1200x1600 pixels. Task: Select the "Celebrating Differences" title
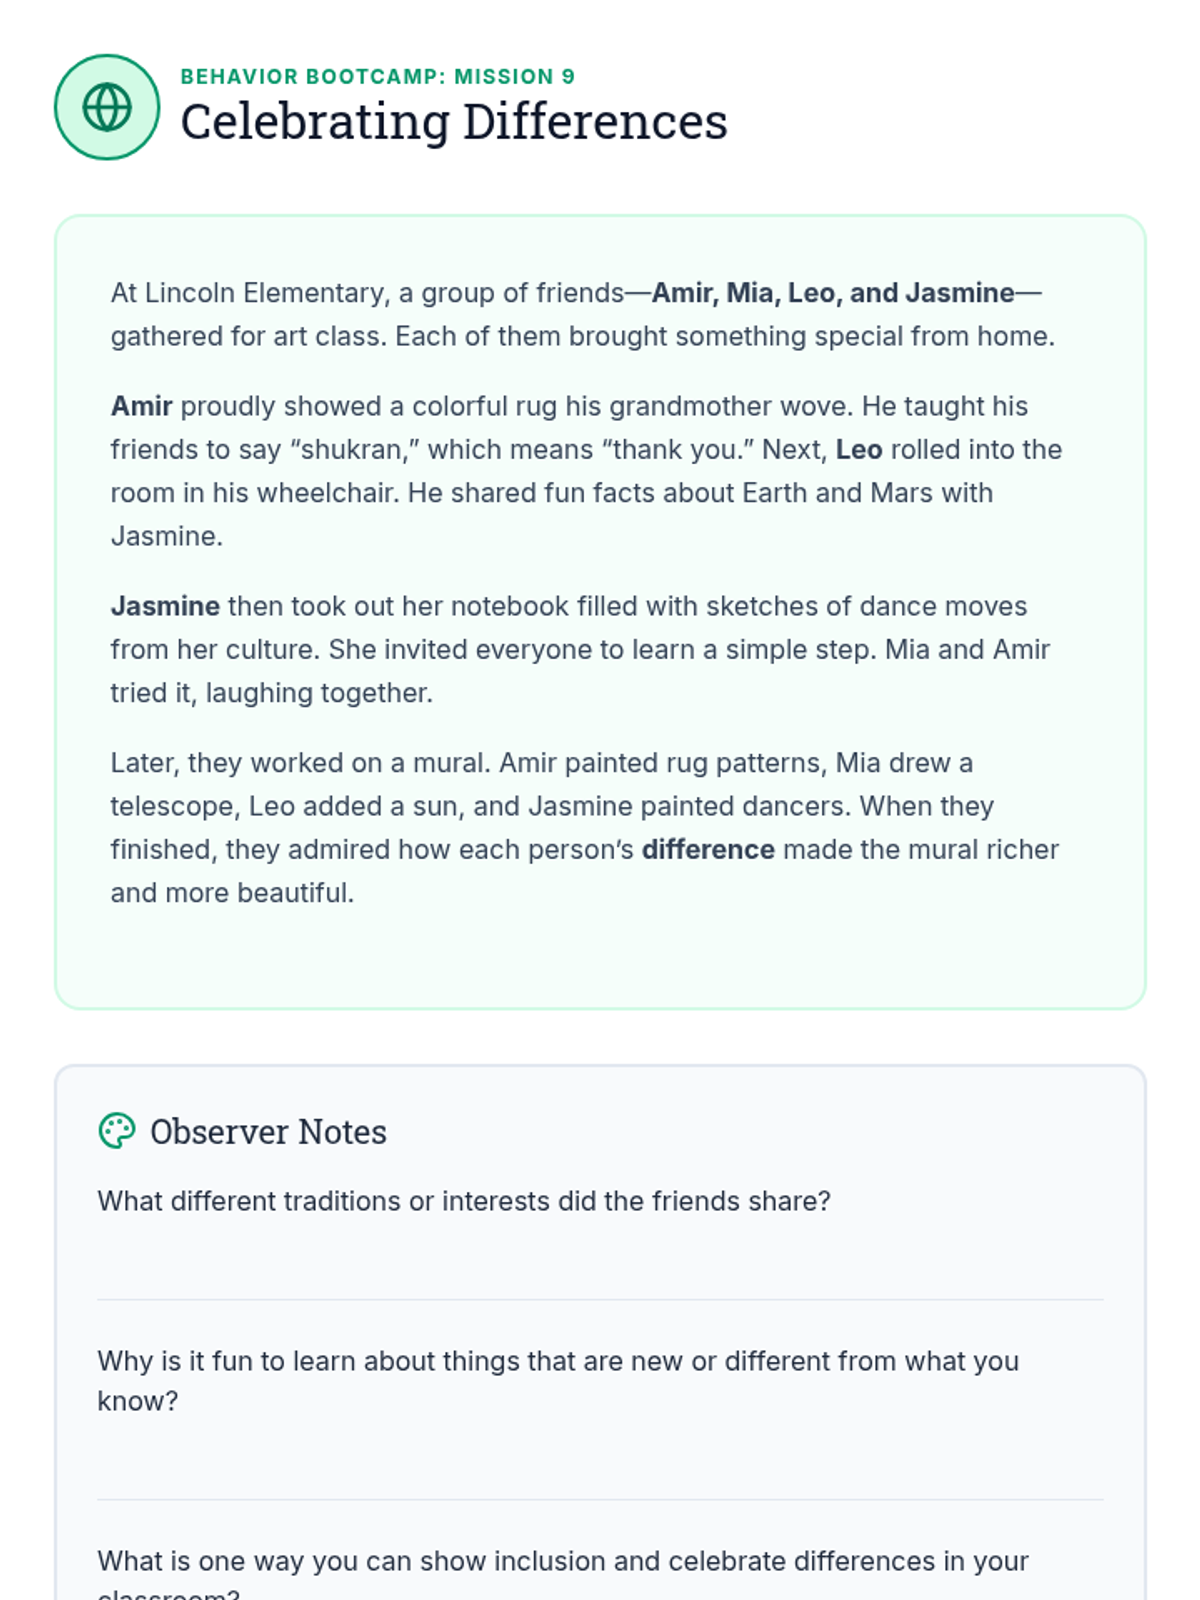point(453,123)
